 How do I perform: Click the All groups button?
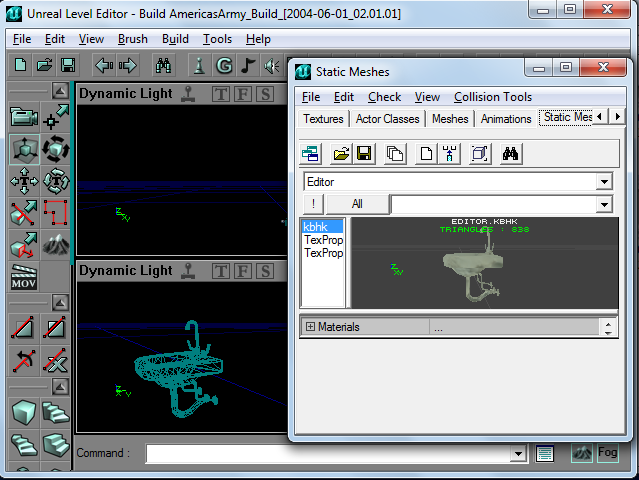(357, 204)
